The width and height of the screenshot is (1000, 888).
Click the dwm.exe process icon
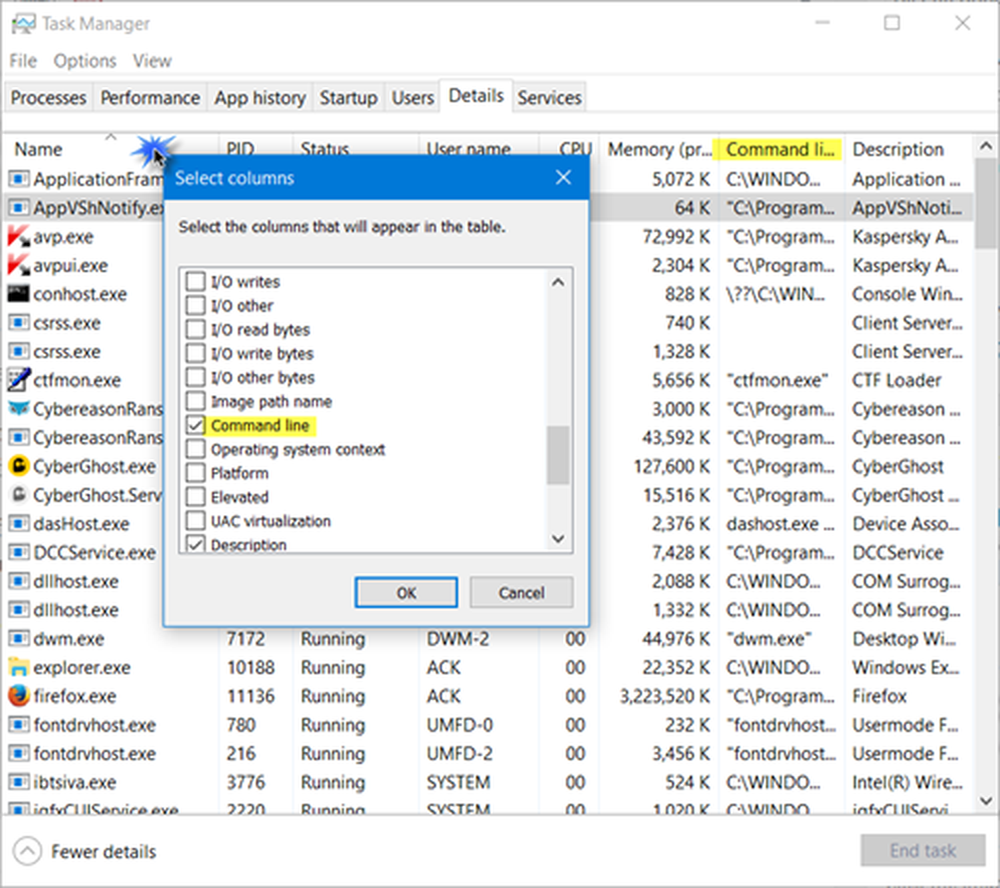coord(18,639)
